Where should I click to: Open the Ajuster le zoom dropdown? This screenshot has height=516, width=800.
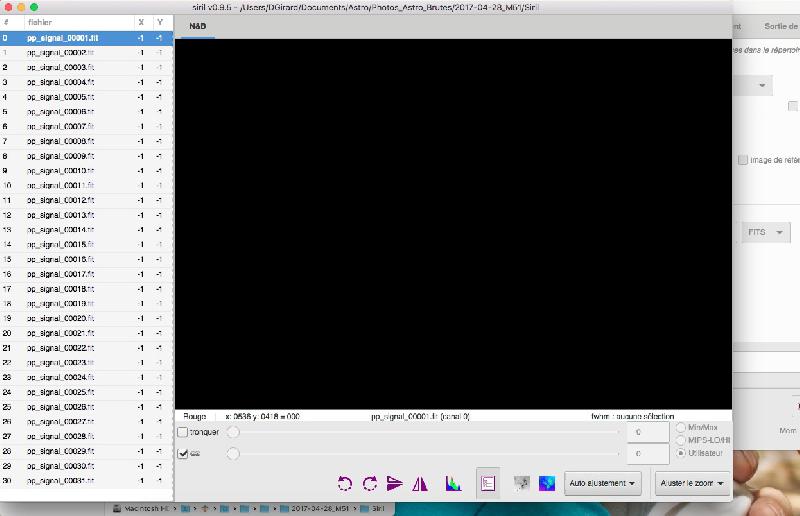point(691,483)
